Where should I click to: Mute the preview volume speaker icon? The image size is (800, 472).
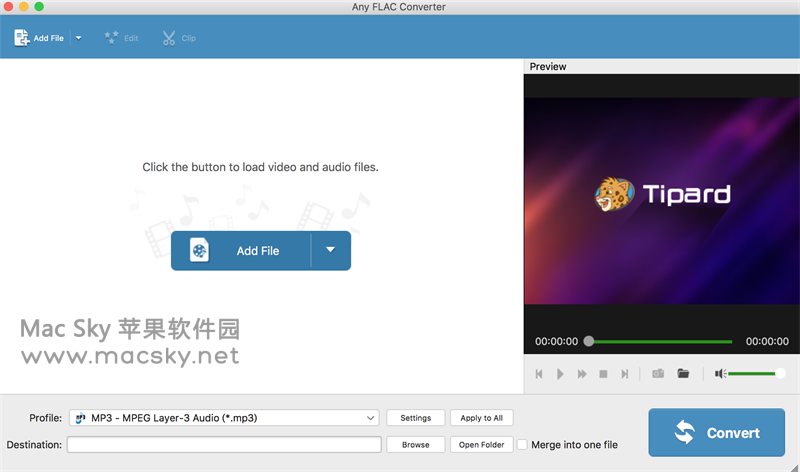click(720, 374)
